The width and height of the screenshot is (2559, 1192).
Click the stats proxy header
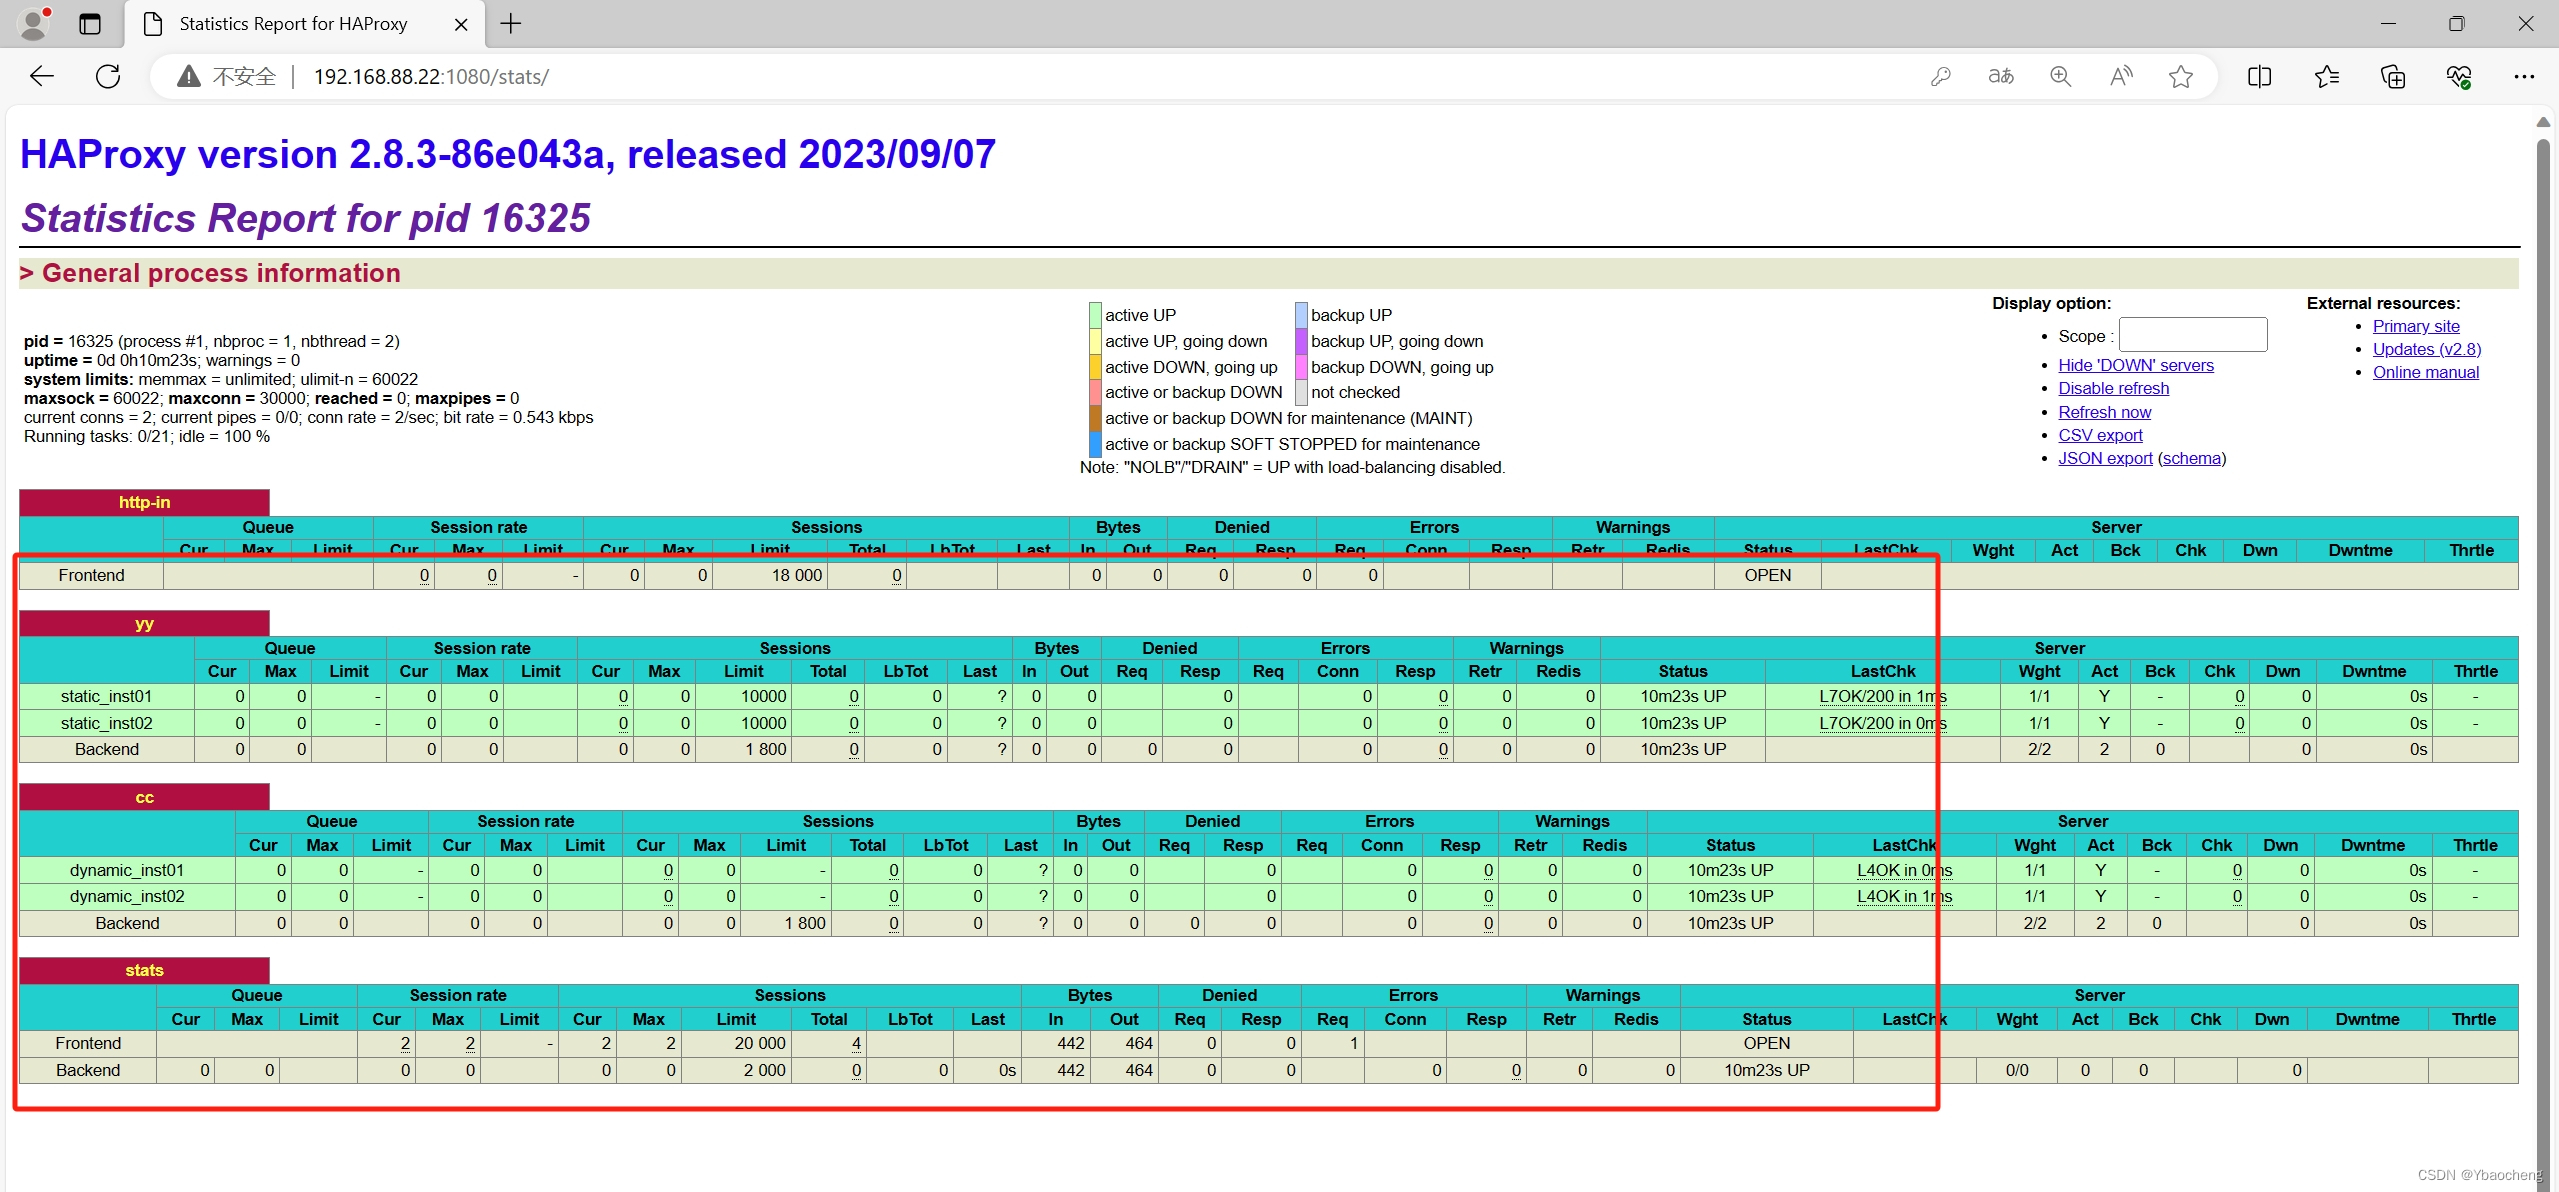[144, 970]
